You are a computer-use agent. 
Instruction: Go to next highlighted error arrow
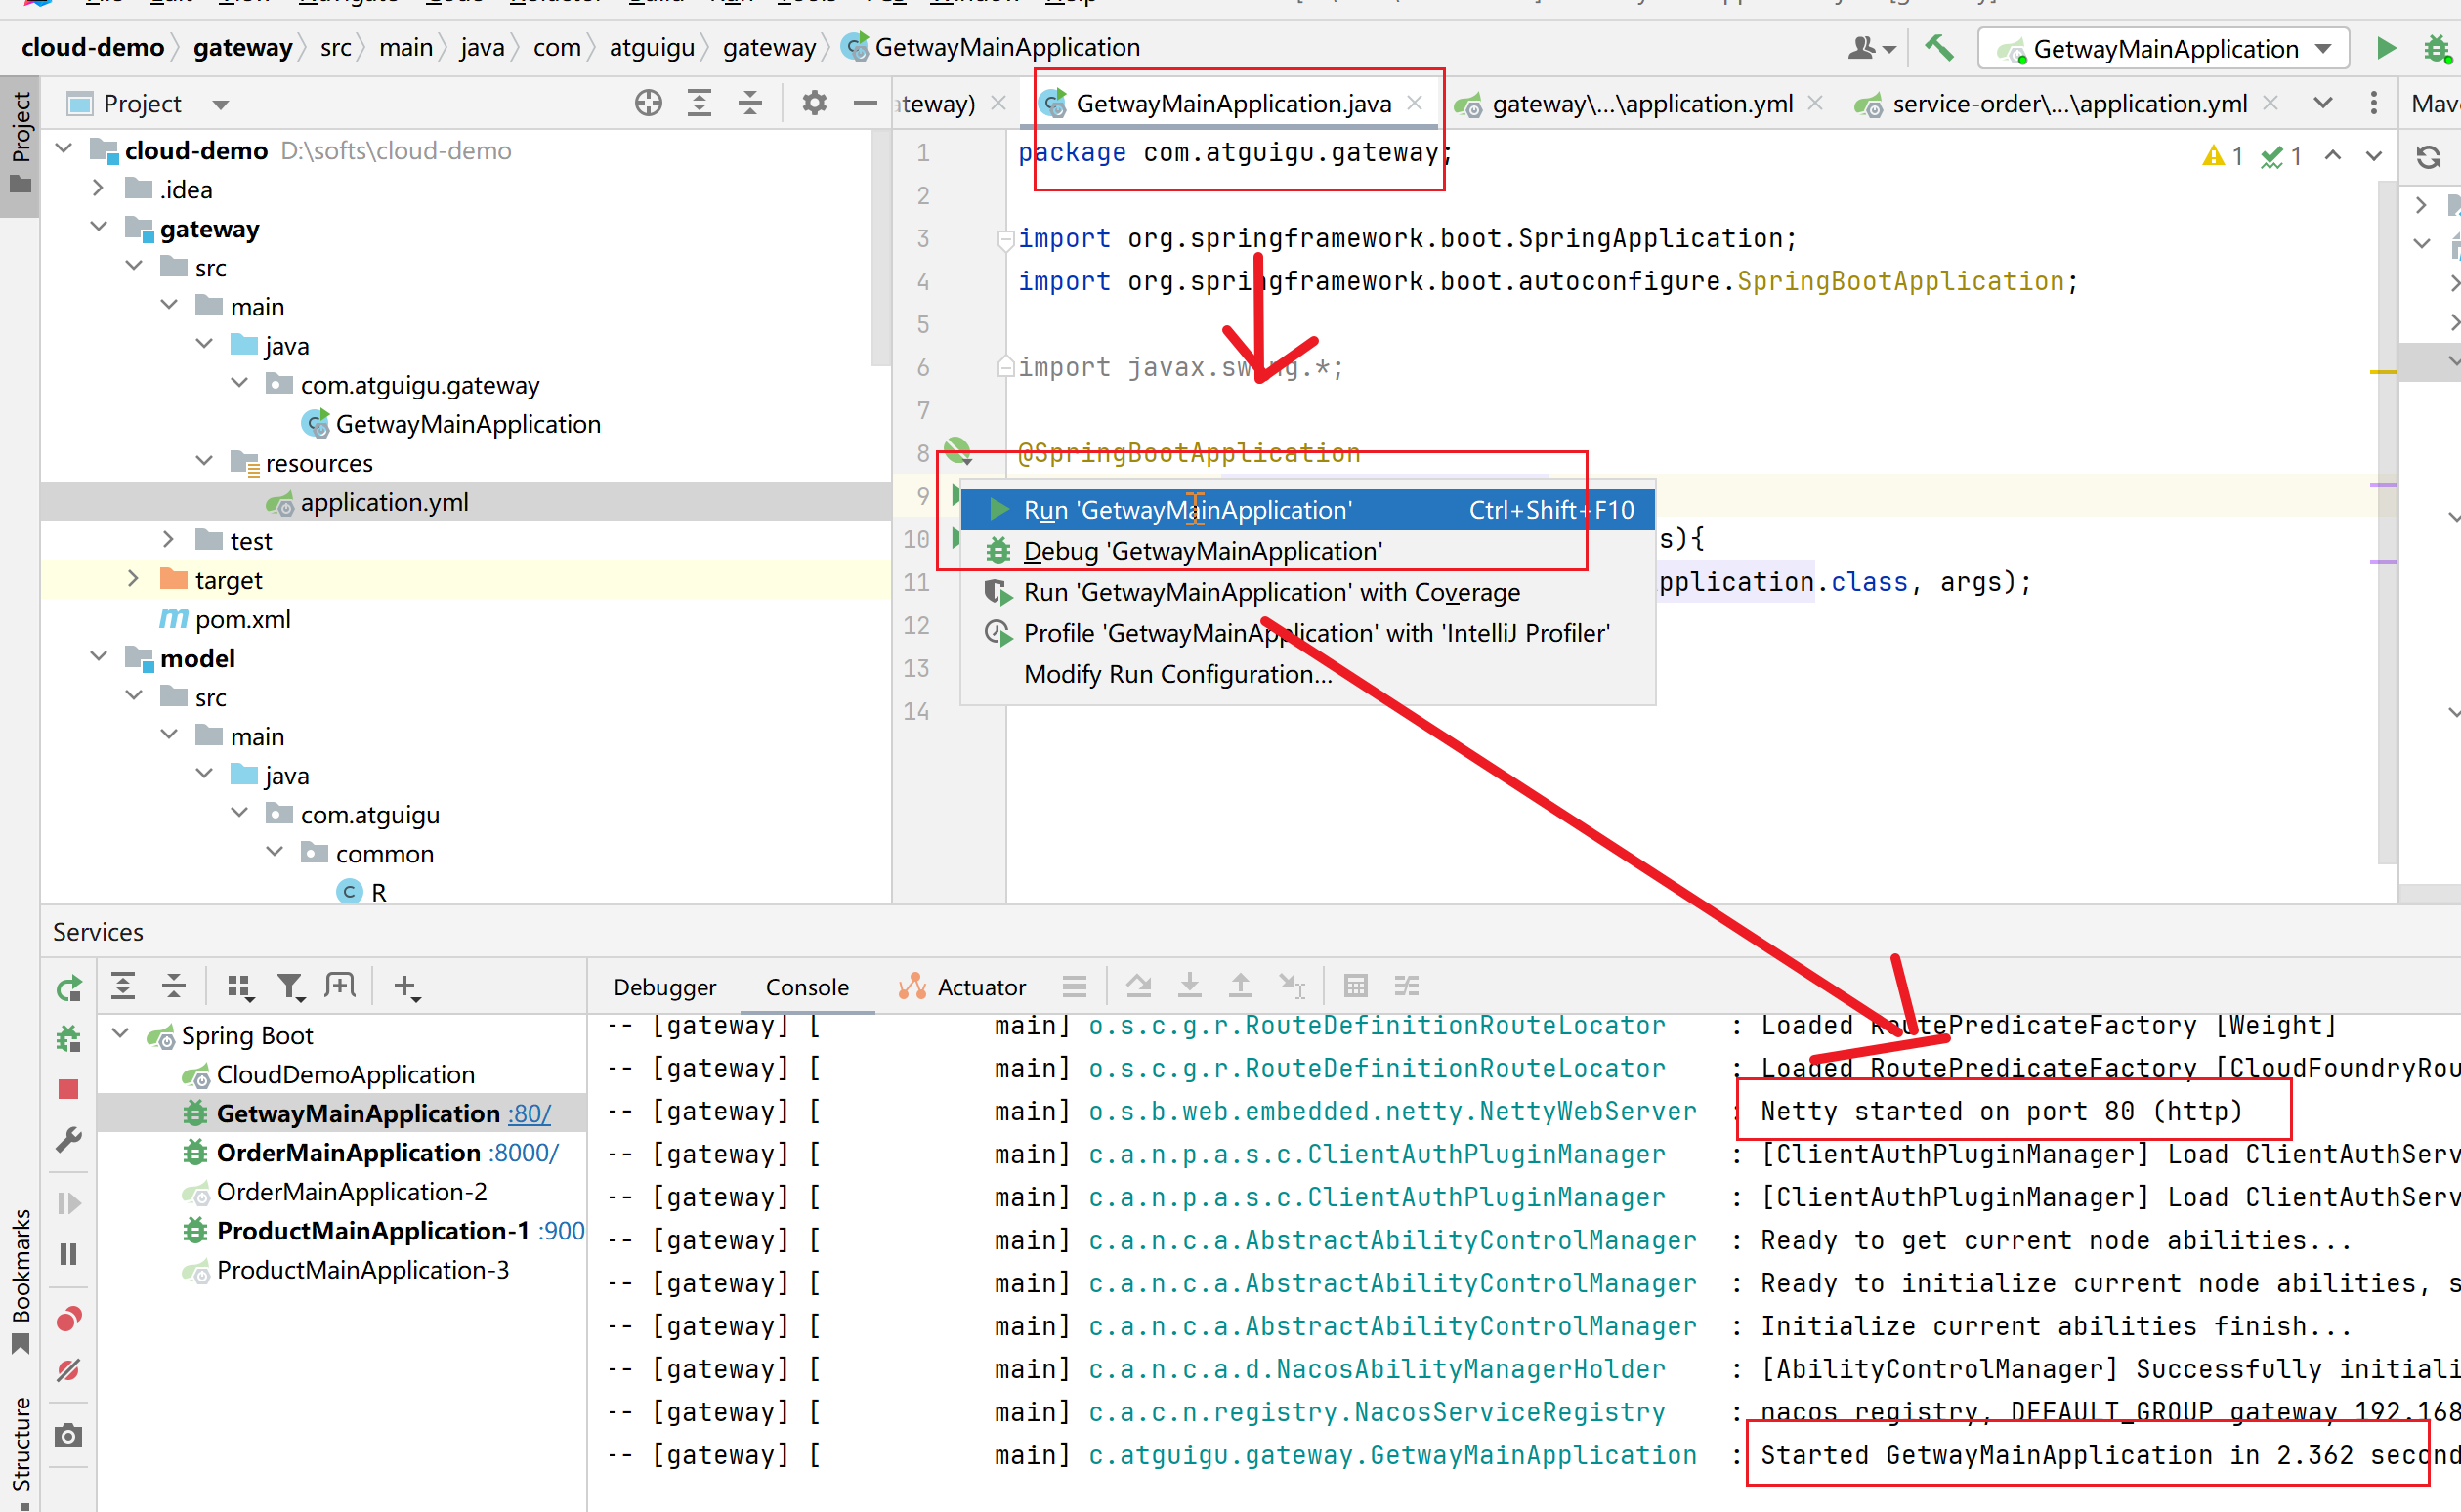point(2373,155)
